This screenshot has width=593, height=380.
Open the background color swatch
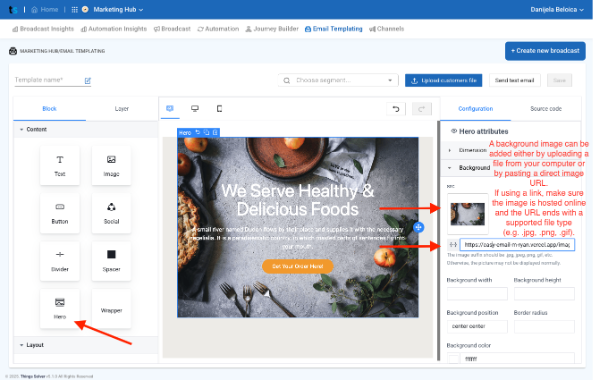(453, 358)
